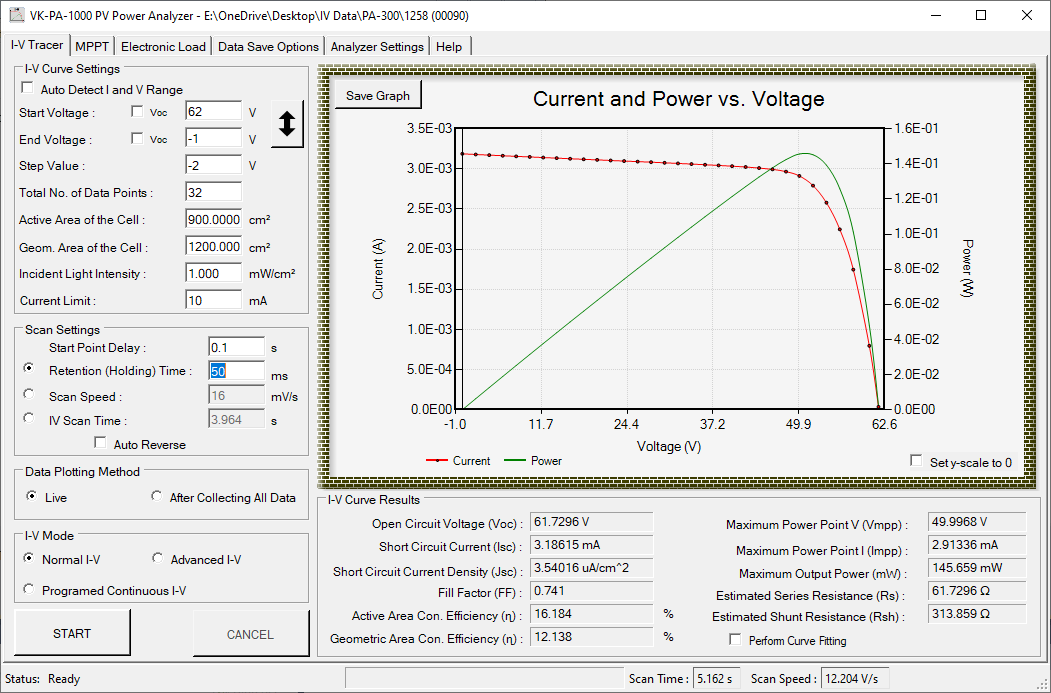The image size is (1051, 693).
Task: Select Retention (Holding) Time radio button
Action: coord(29,368)
